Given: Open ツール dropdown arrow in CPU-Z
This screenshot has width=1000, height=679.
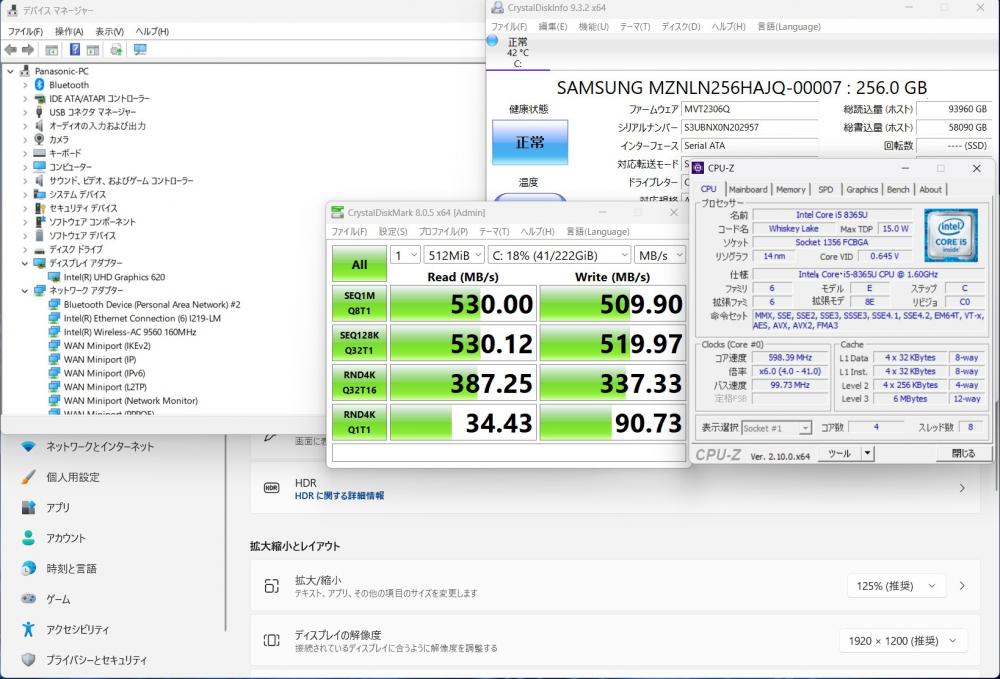Looking at the screenshot, I should tap(867, 453).
